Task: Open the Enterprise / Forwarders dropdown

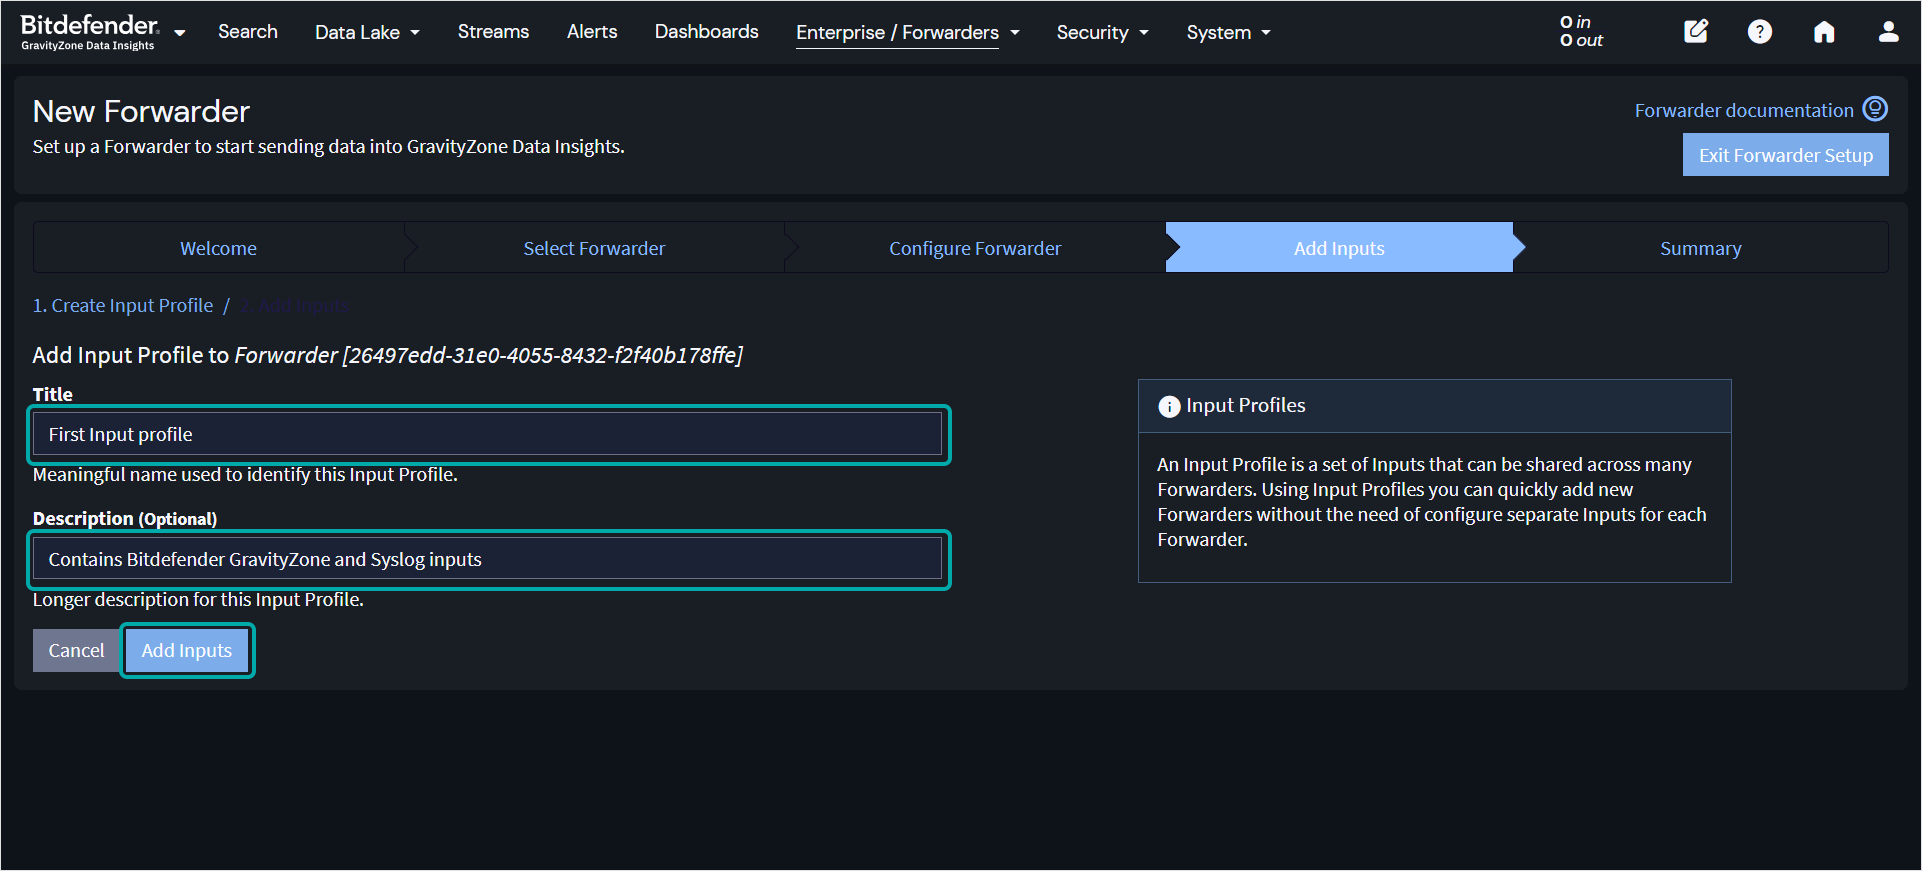Action: click(x=907, y=32)
